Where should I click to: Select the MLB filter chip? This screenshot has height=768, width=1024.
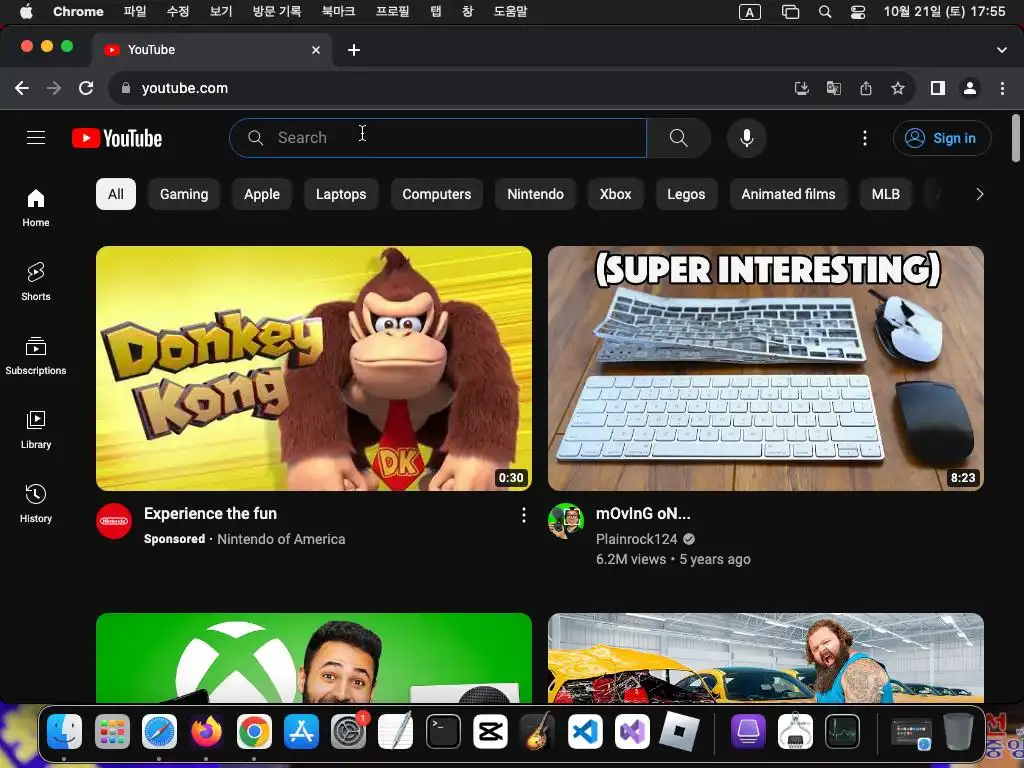[x=886, y=194]
